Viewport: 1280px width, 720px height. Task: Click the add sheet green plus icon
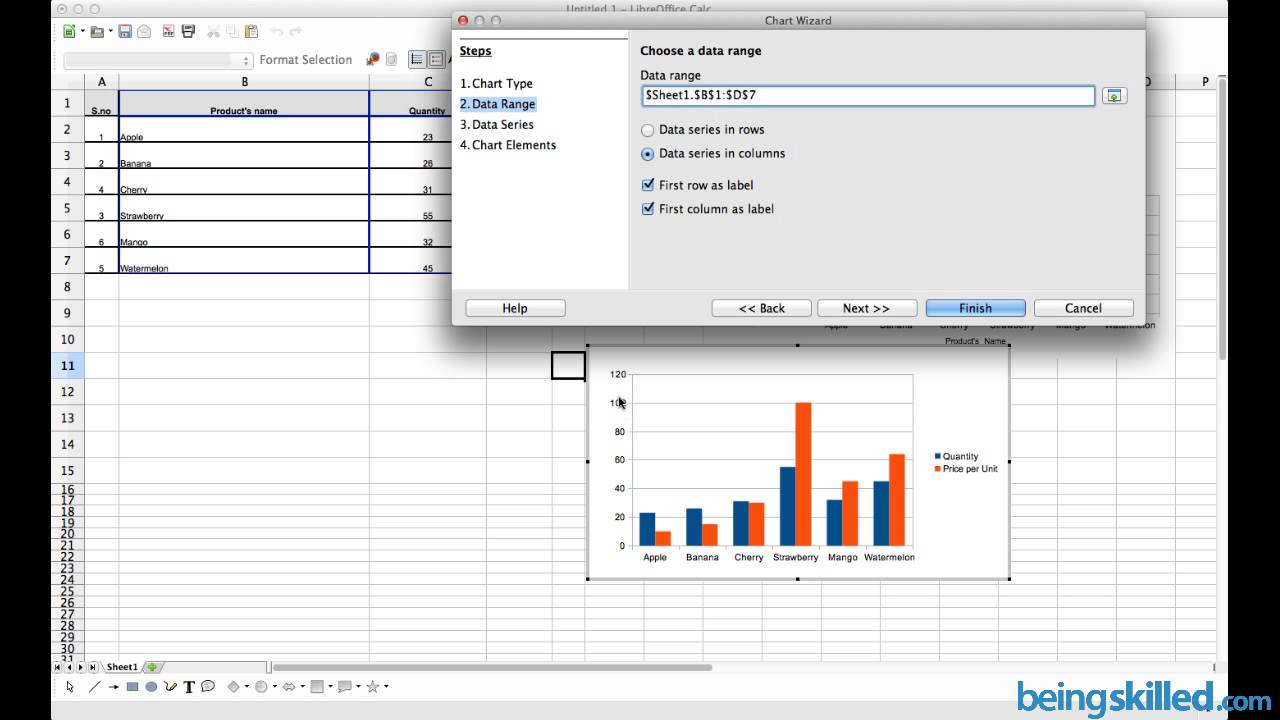pos(152,667)
